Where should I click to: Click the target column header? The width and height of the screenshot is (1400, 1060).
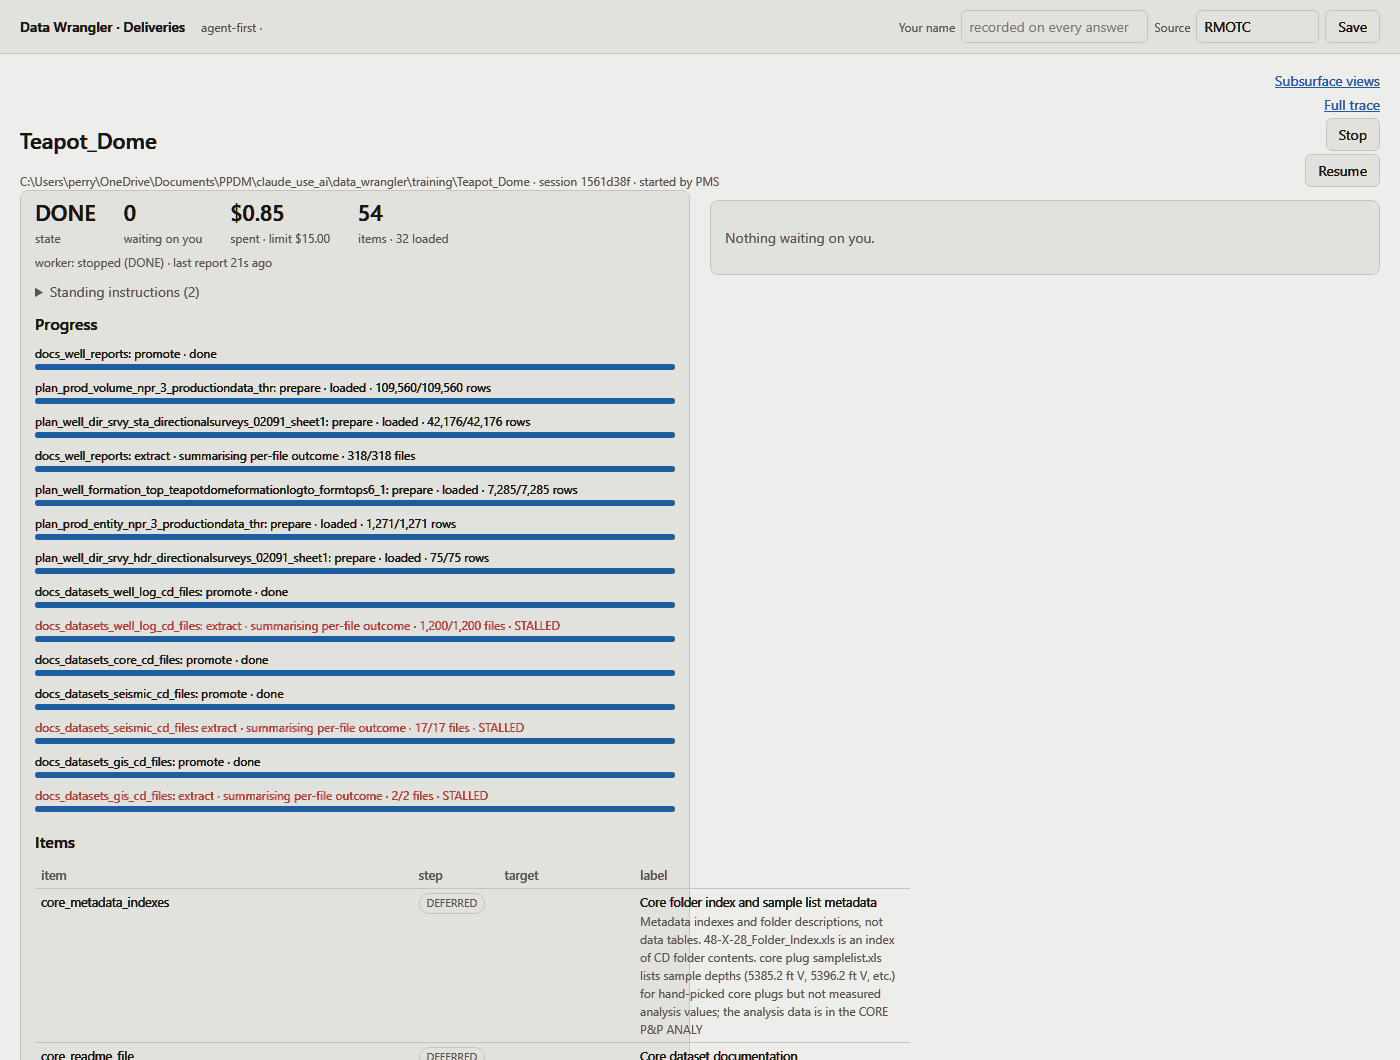tap(521, 875)
